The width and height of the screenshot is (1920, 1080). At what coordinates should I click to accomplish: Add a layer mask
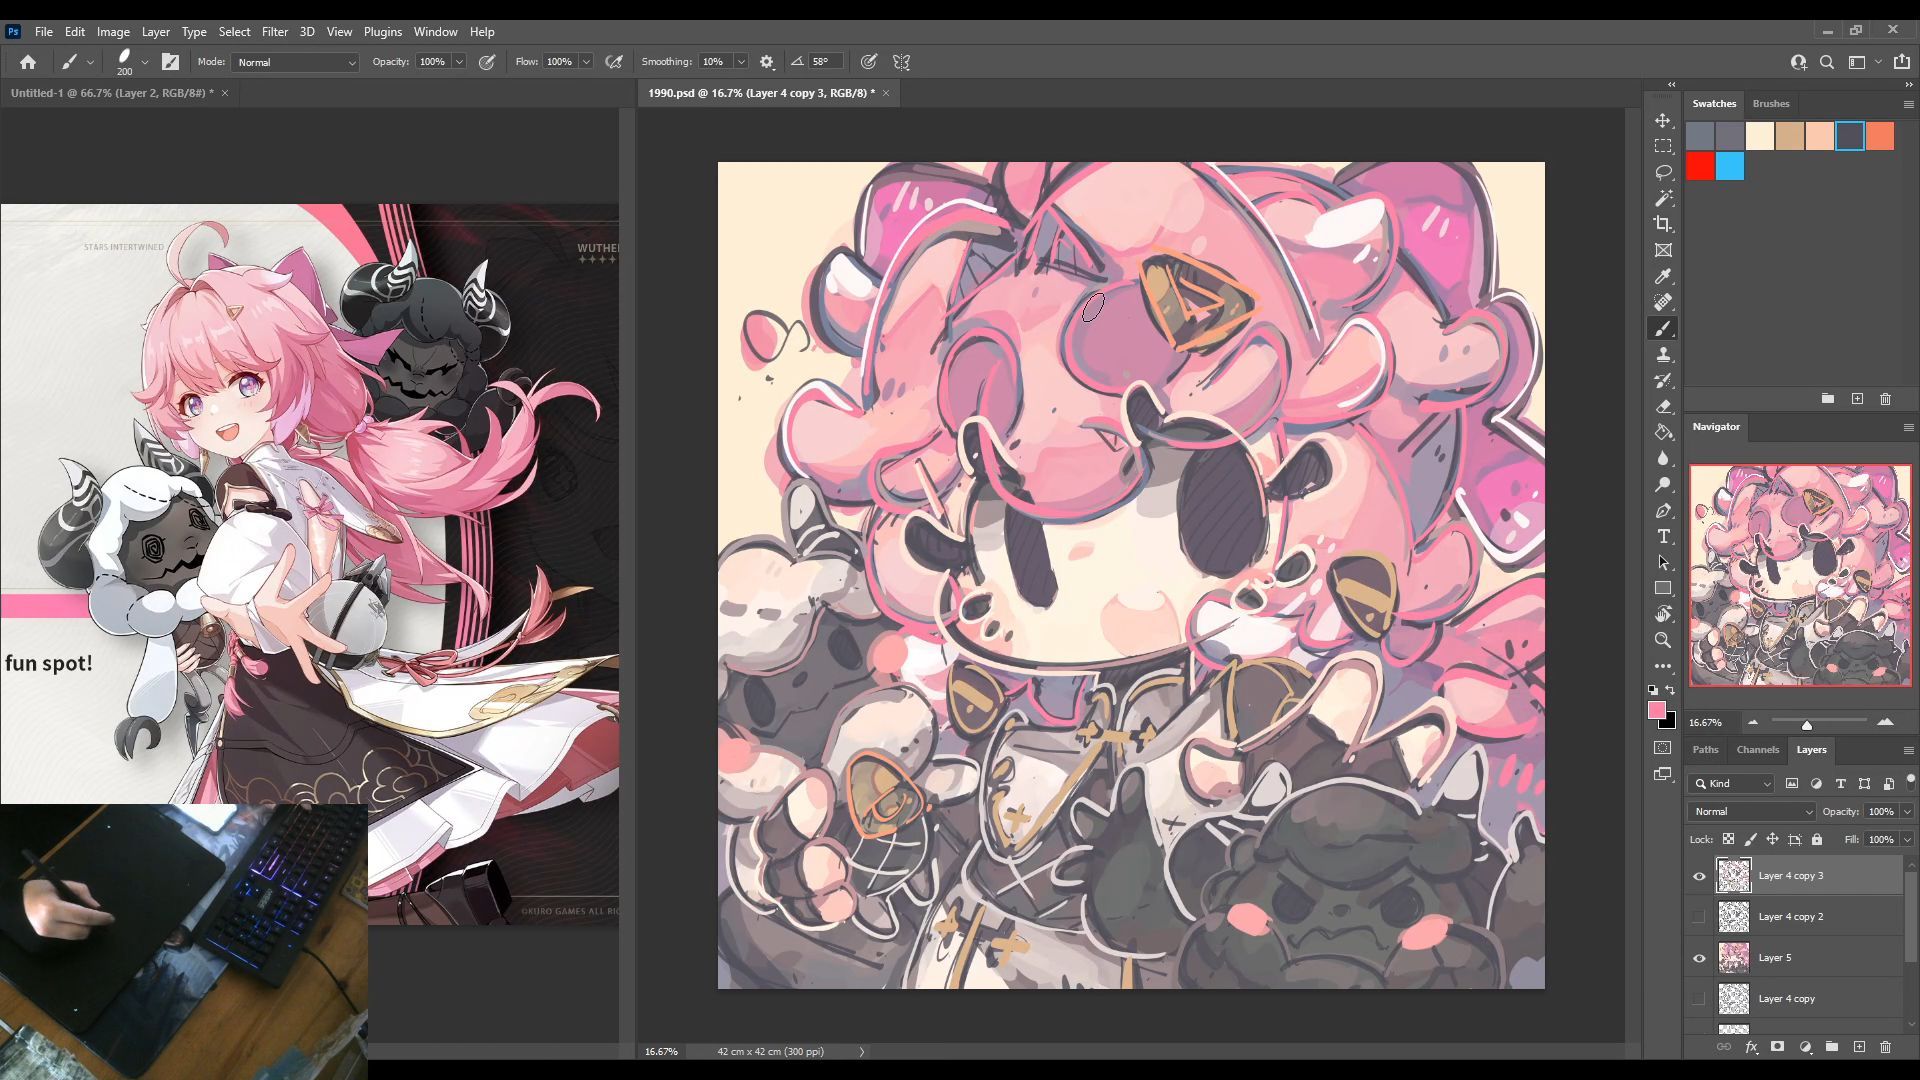click(x=1777, y=1047)
